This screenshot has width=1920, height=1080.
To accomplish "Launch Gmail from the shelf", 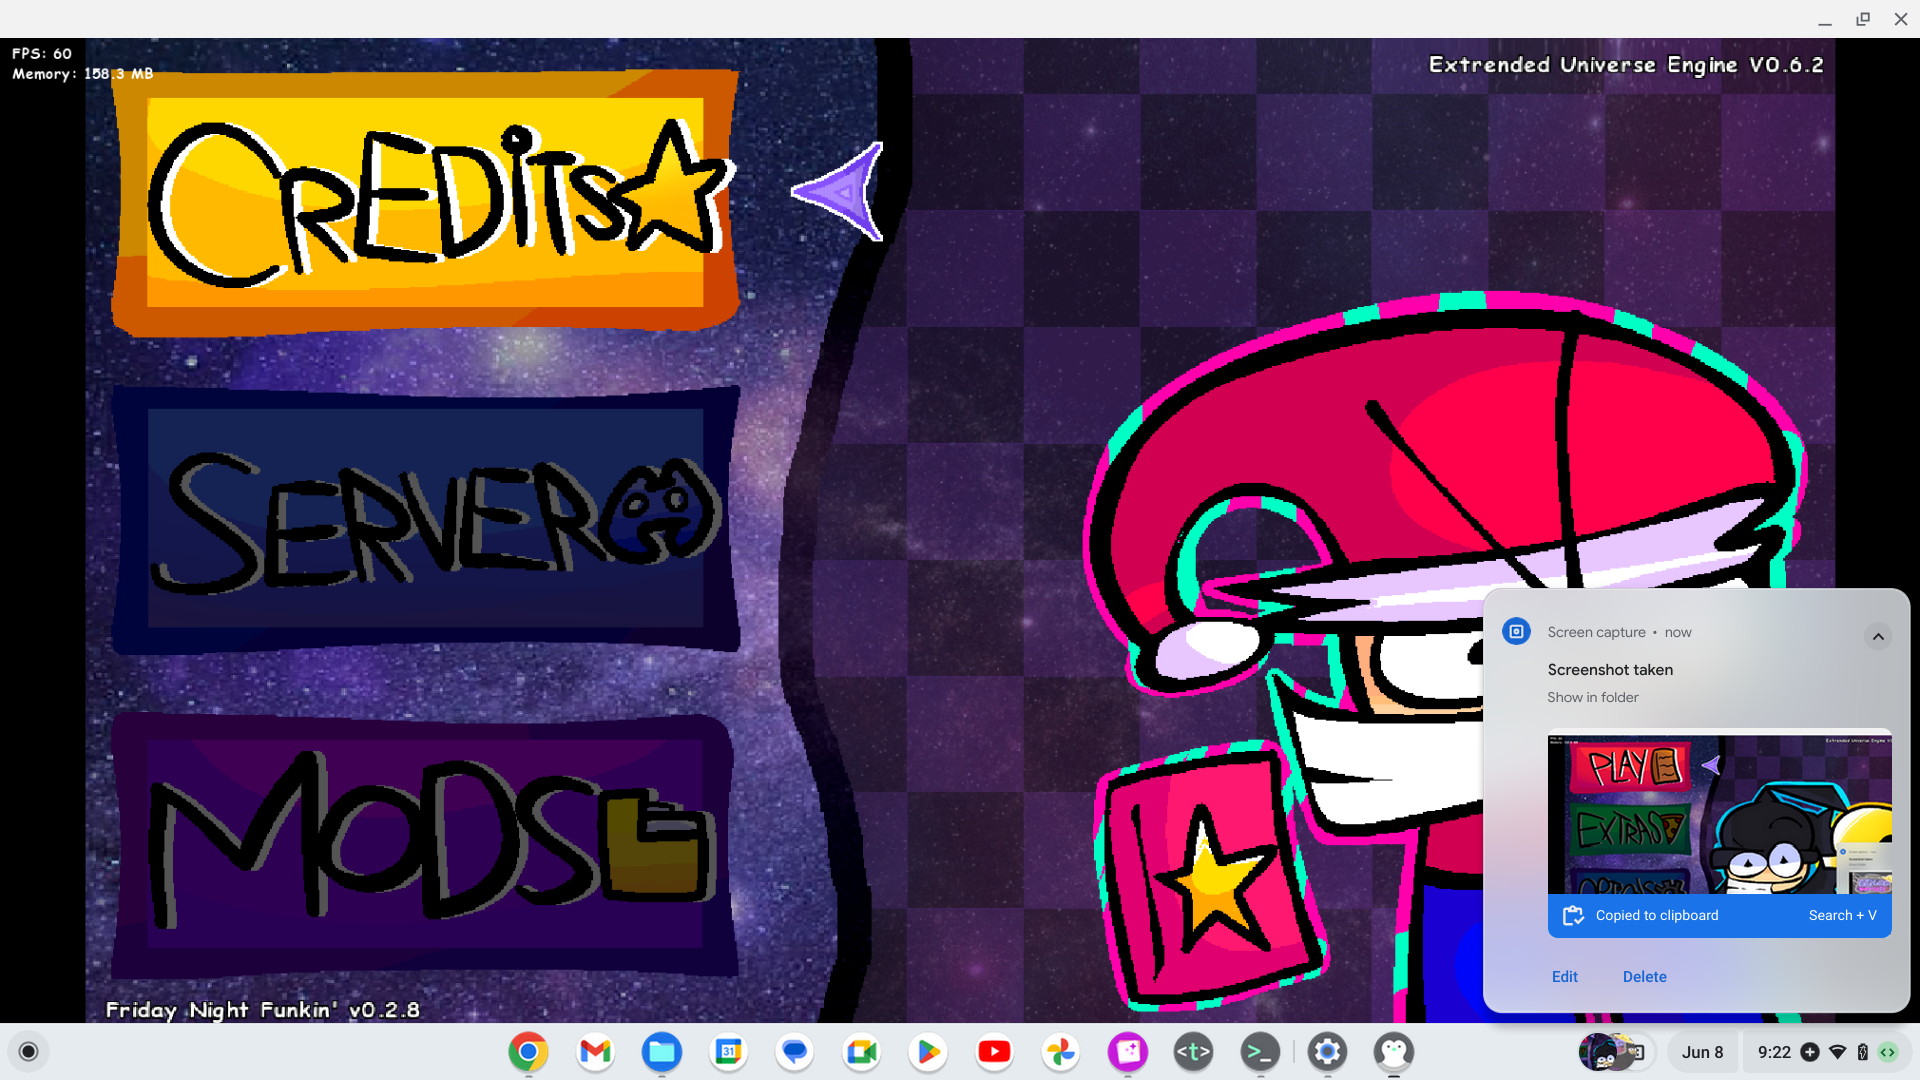I will [x=595, y=1052].
